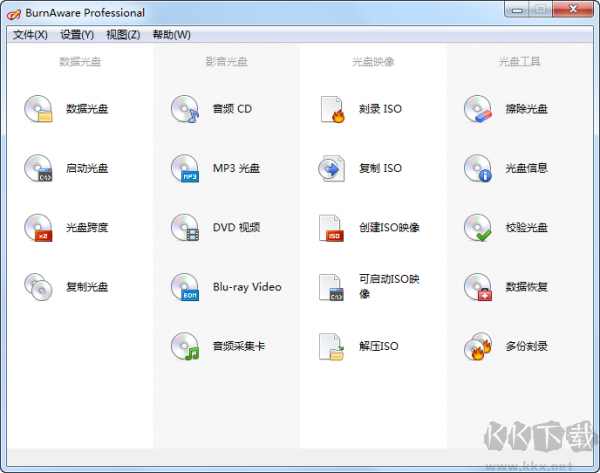This screenshot has height=473, width=600.
Task: Click the 音频采集卡 text label
Action: [239, 346]
